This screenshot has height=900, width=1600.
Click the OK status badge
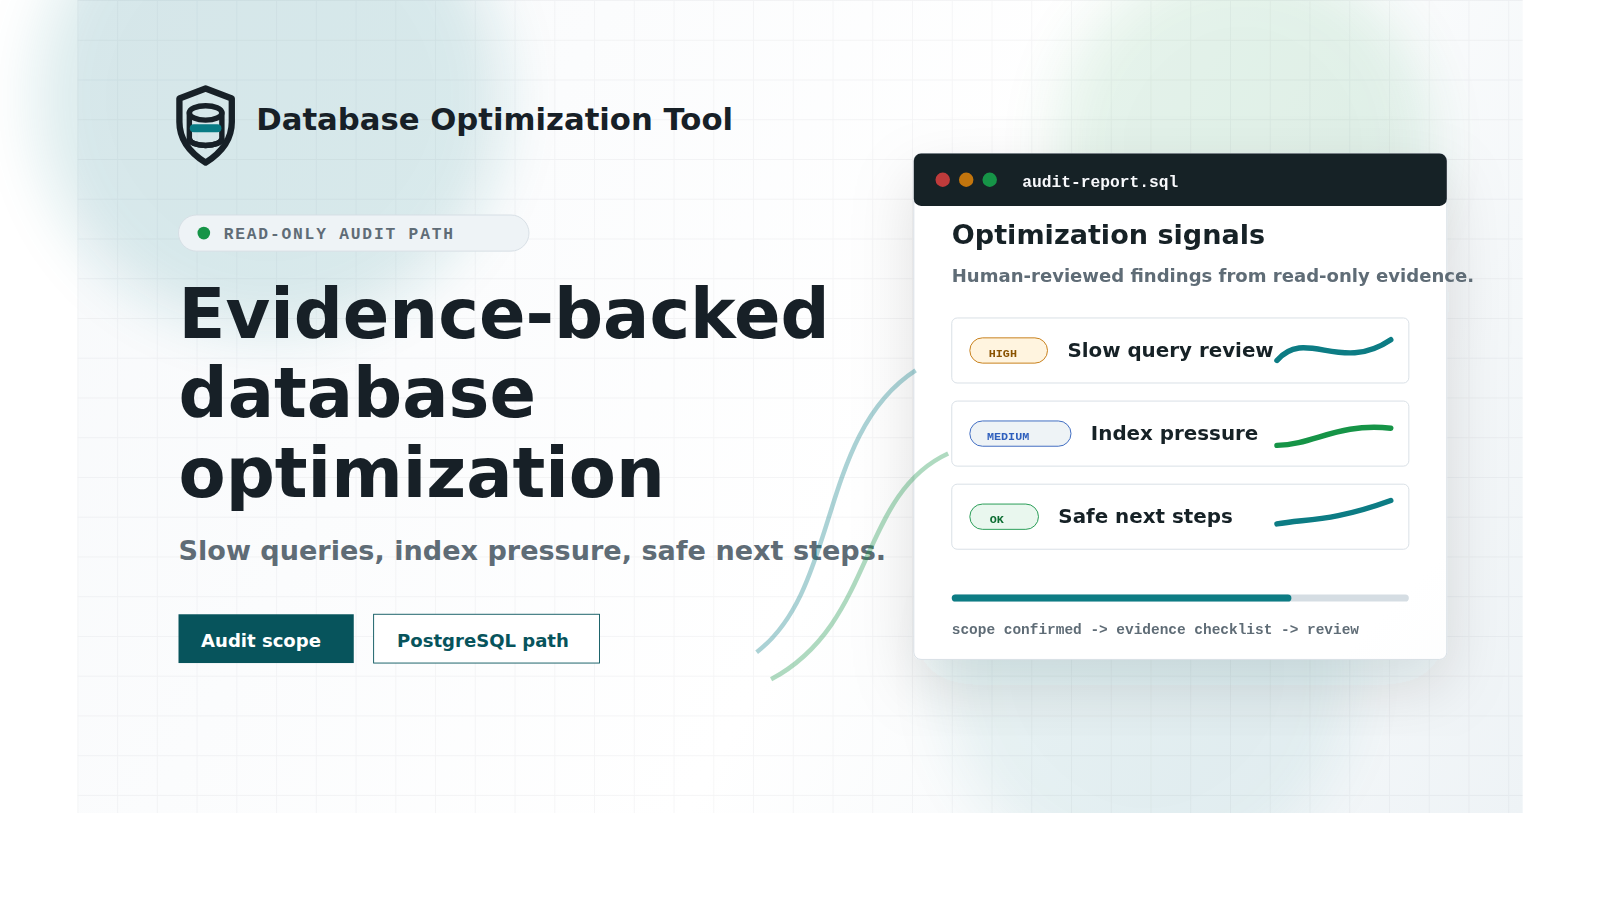(1004, 517)
